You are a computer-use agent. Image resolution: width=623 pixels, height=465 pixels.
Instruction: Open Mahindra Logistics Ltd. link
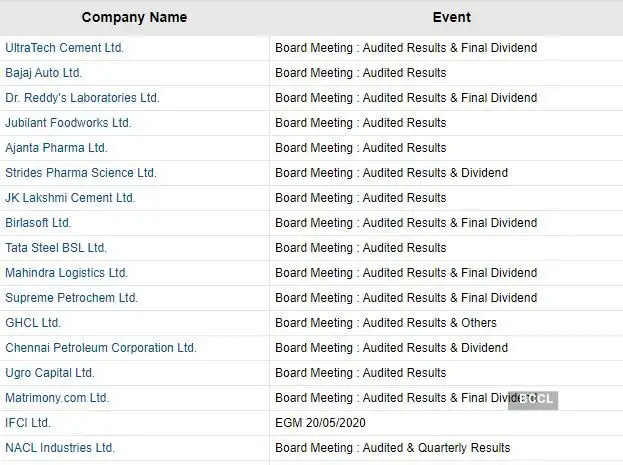click(66, 273)
